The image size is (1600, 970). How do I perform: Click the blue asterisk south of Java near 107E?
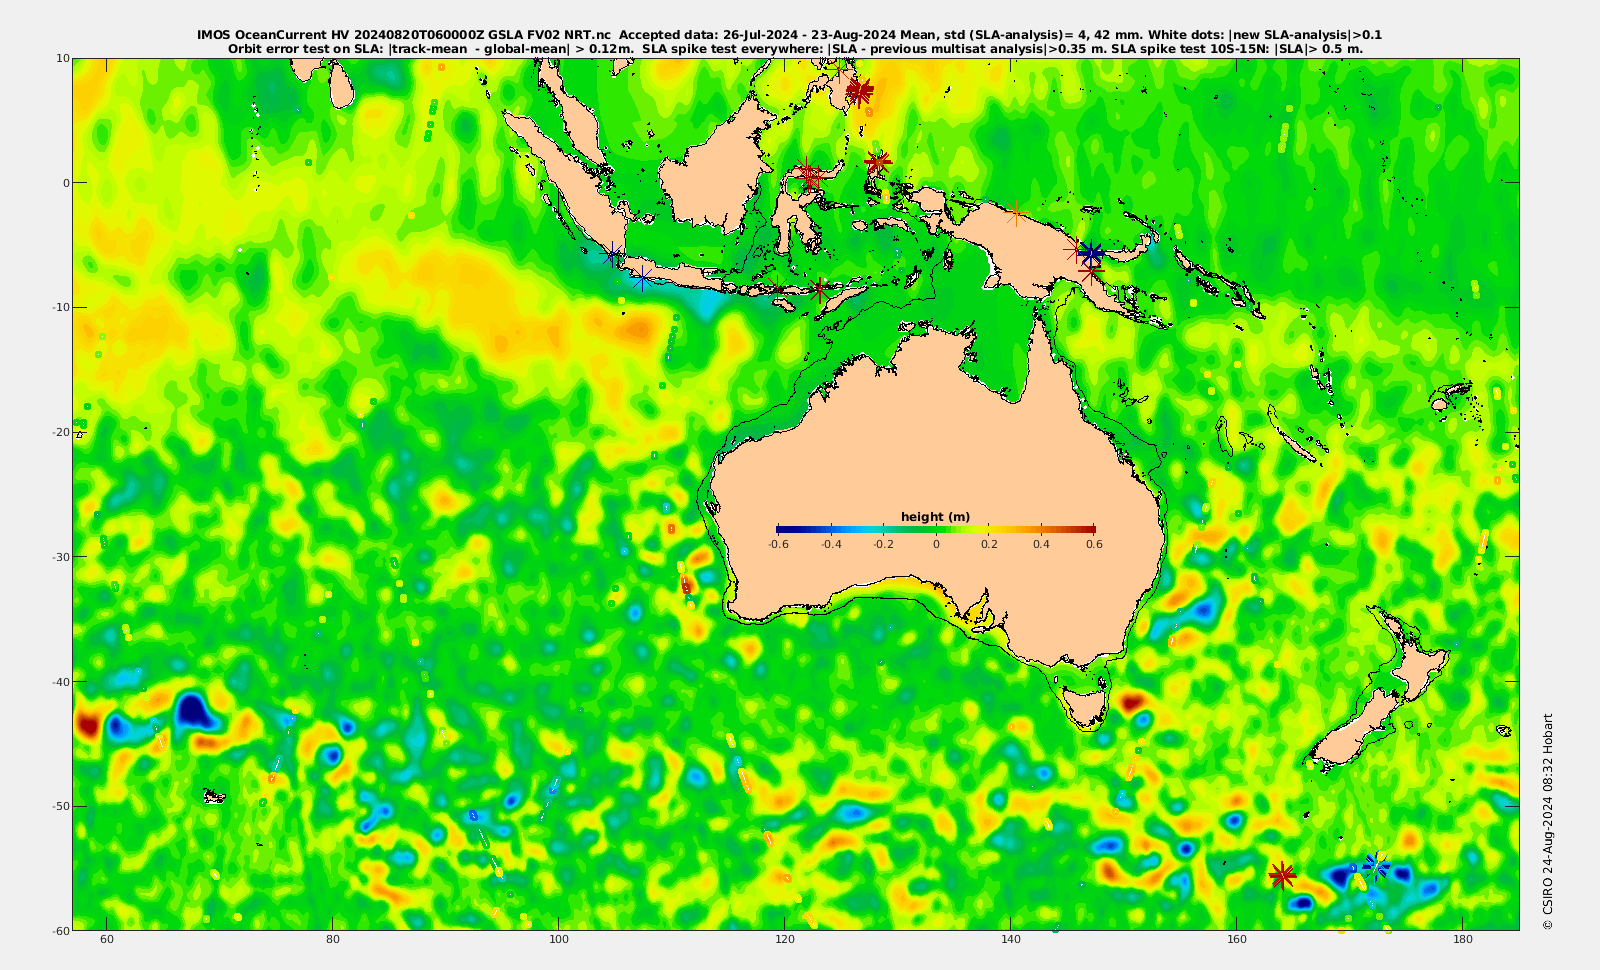click(641, 277)
